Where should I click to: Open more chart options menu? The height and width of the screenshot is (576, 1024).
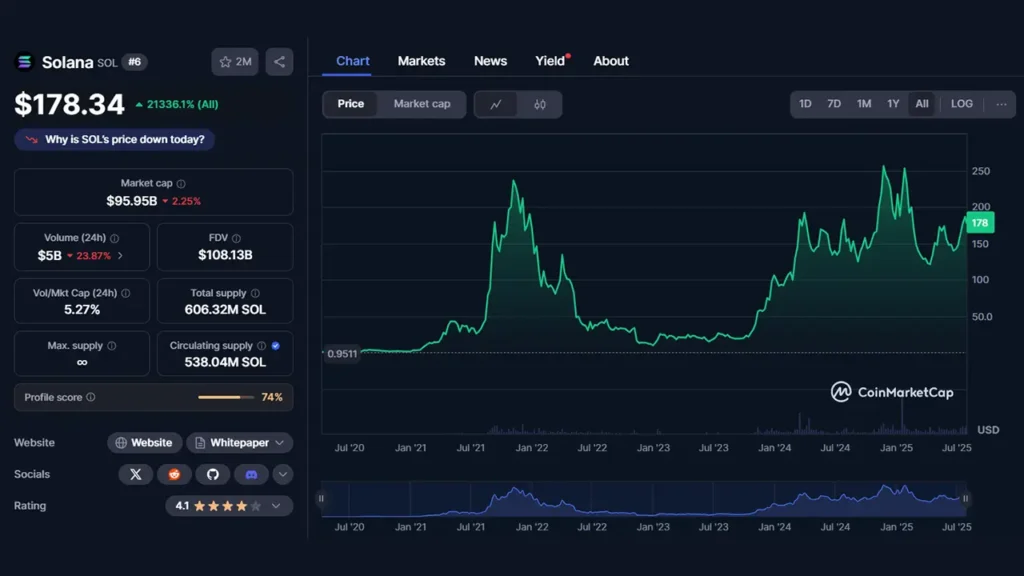pos(1001,104)
